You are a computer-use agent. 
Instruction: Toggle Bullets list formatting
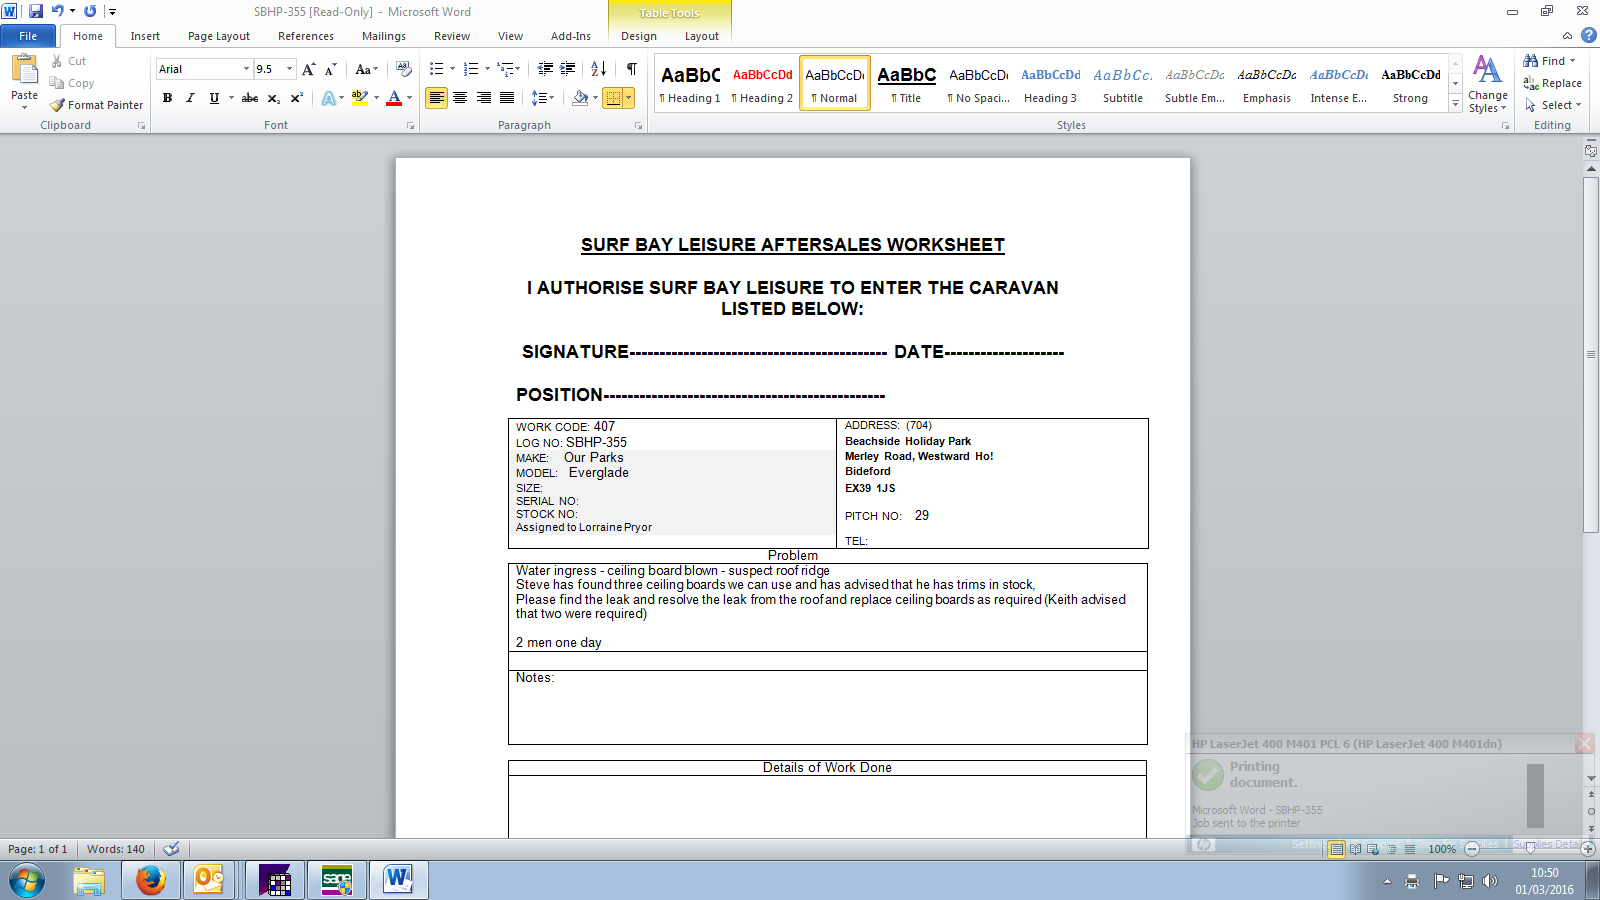[x=436, y=69]
